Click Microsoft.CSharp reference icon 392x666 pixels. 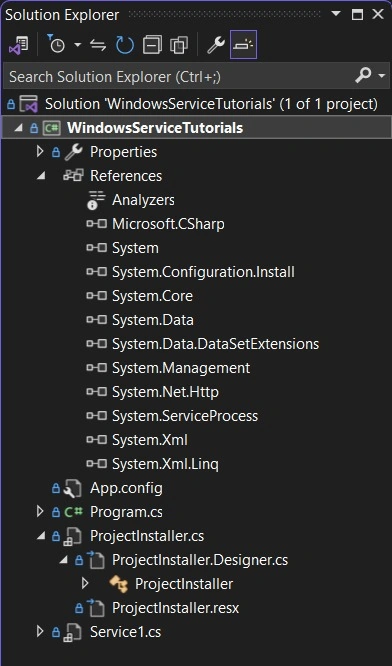[96, 224]
